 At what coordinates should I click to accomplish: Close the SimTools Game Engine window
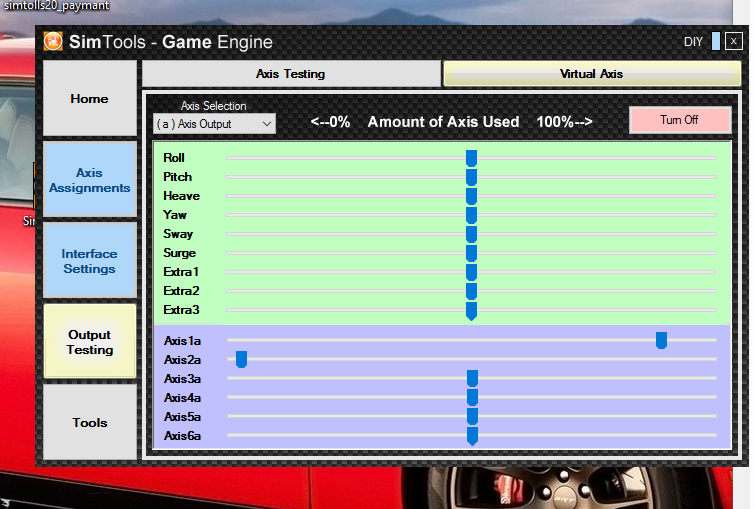[x=733, y=41]
